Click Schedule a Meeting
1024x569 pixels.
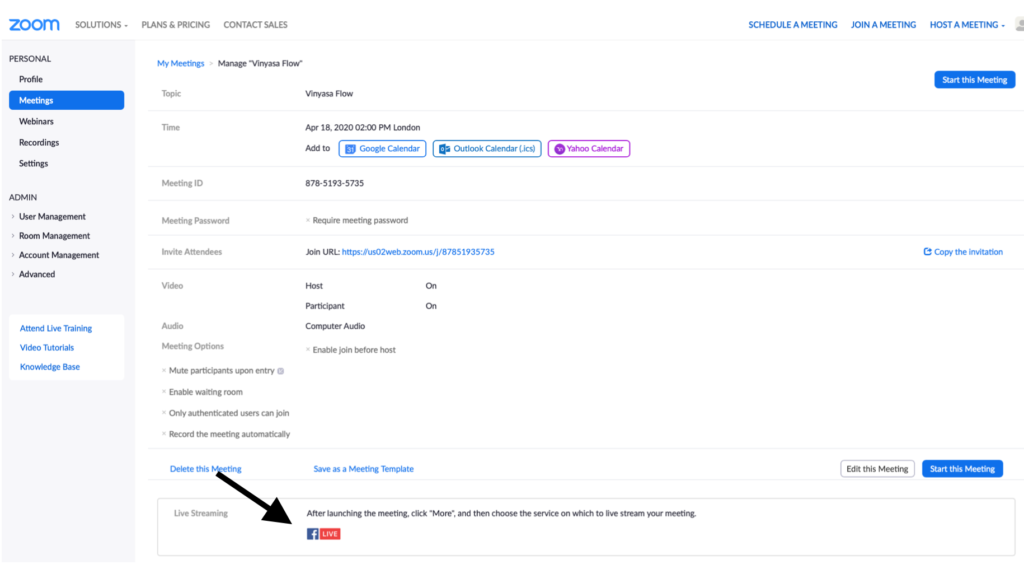tap(793, 25)
